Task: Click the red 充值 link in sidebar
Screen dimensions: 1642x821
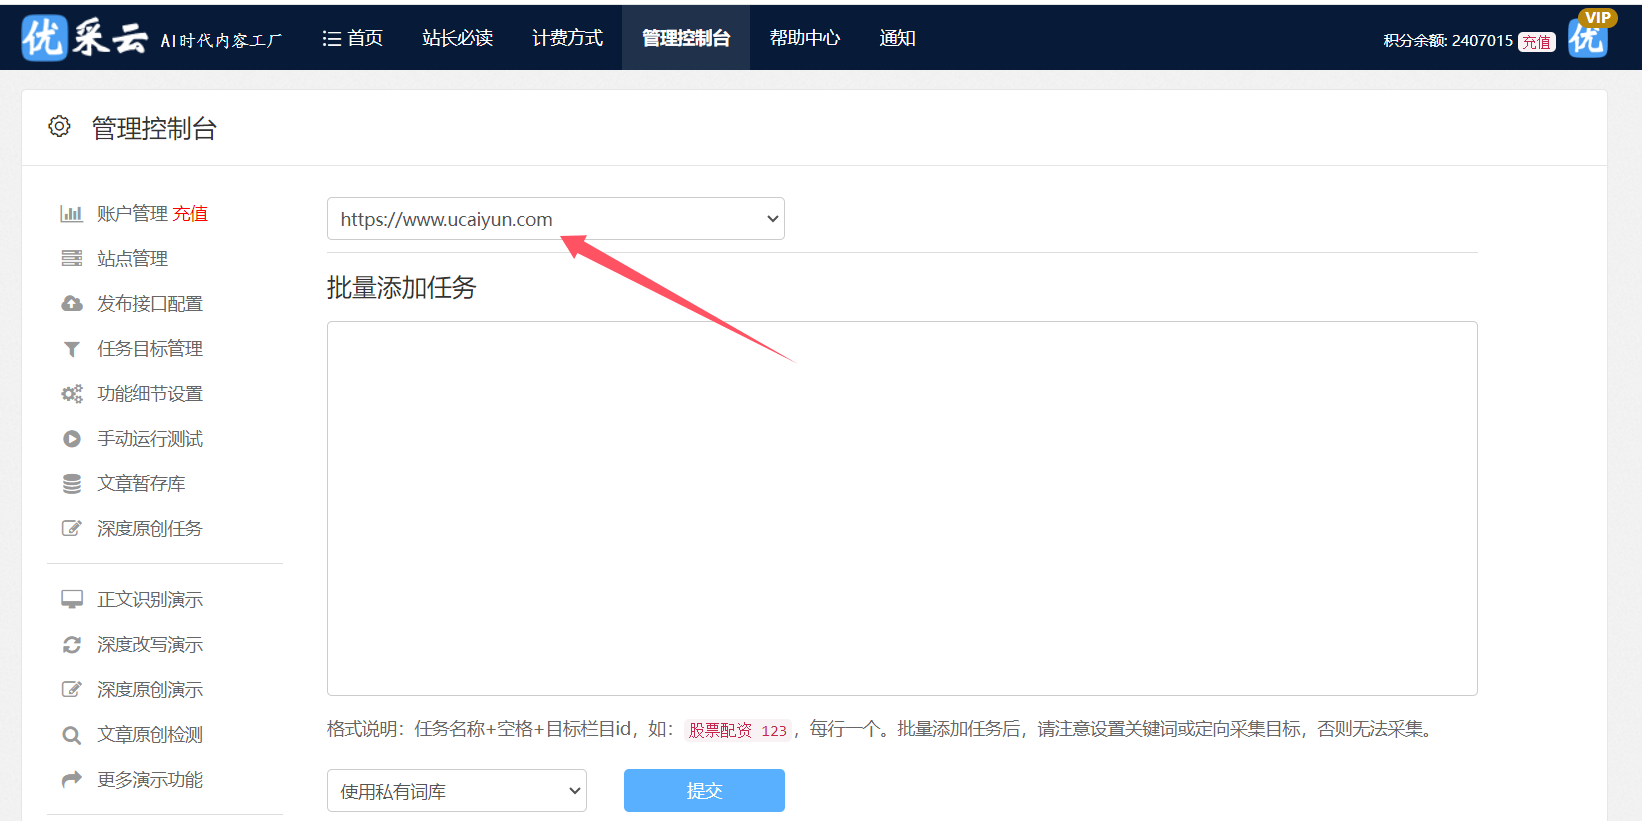Action: tap(190, 214)
